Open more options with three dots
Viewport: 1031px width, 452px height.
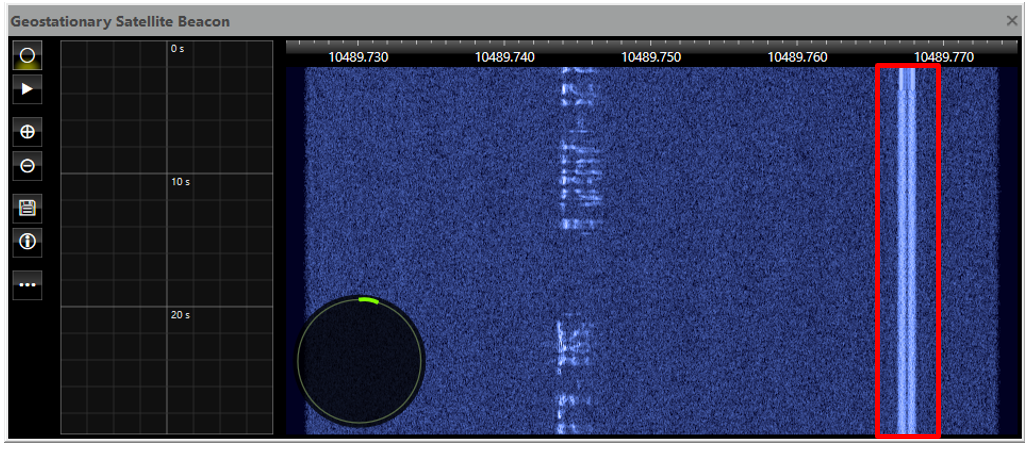click(x=27, y=285)
